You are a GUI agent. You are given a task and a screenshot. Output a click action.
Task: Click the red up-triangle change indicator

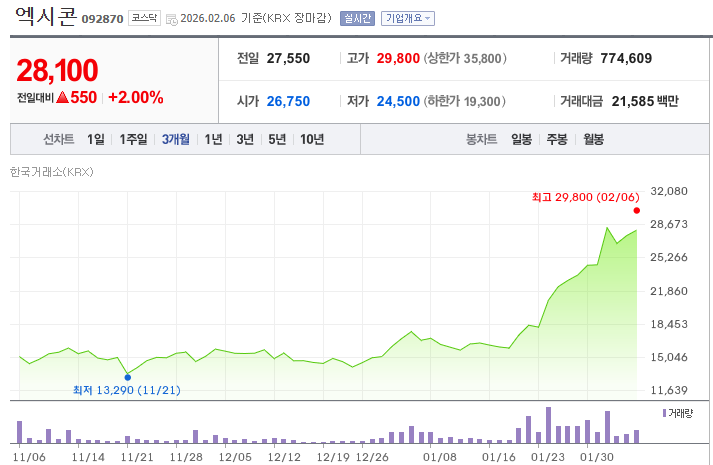pyautogui.click(x=63, y=97)
